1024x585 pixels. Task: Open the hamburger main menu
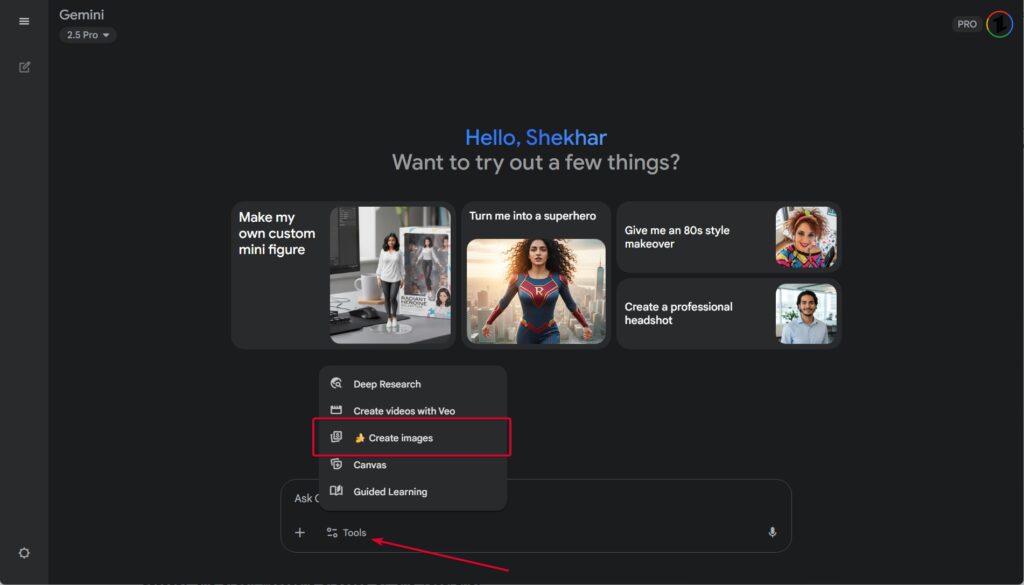24,22
